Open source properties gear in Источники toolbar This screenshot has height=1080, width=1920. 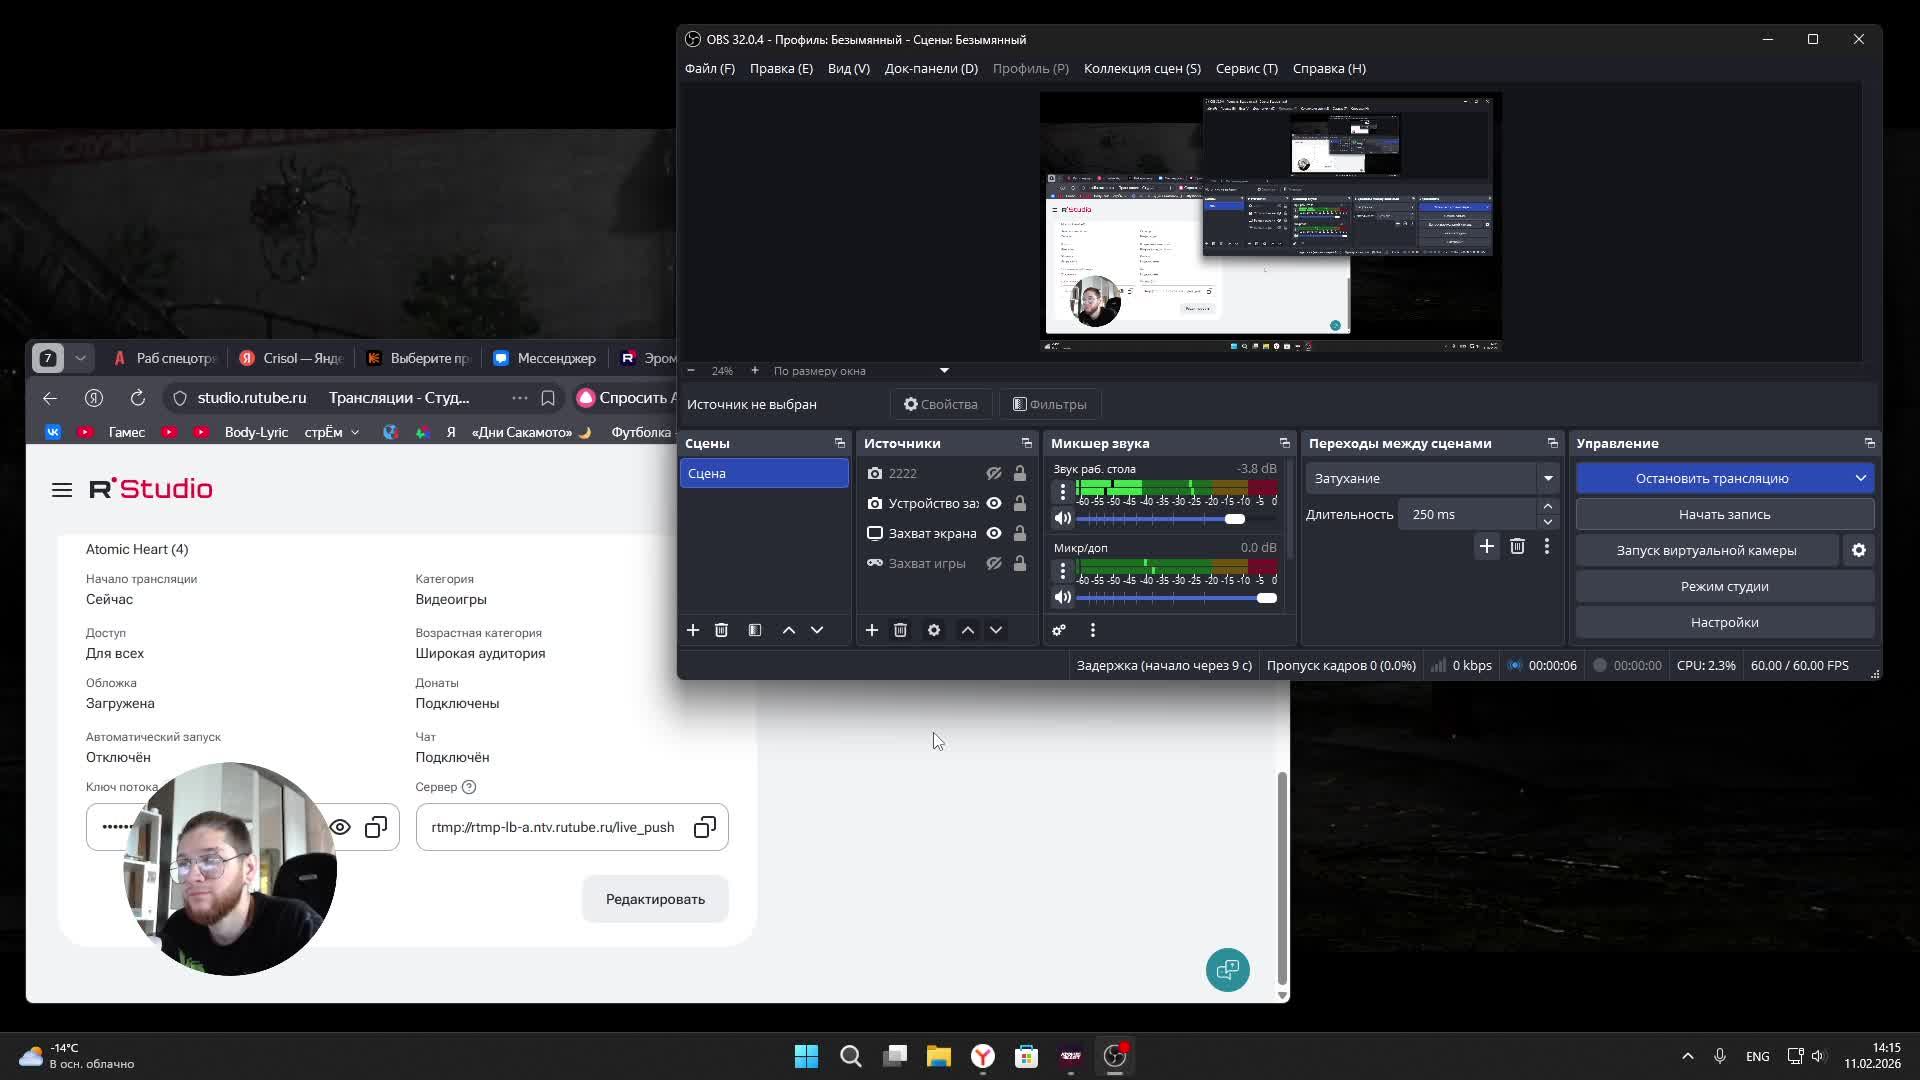click(933, 630)
